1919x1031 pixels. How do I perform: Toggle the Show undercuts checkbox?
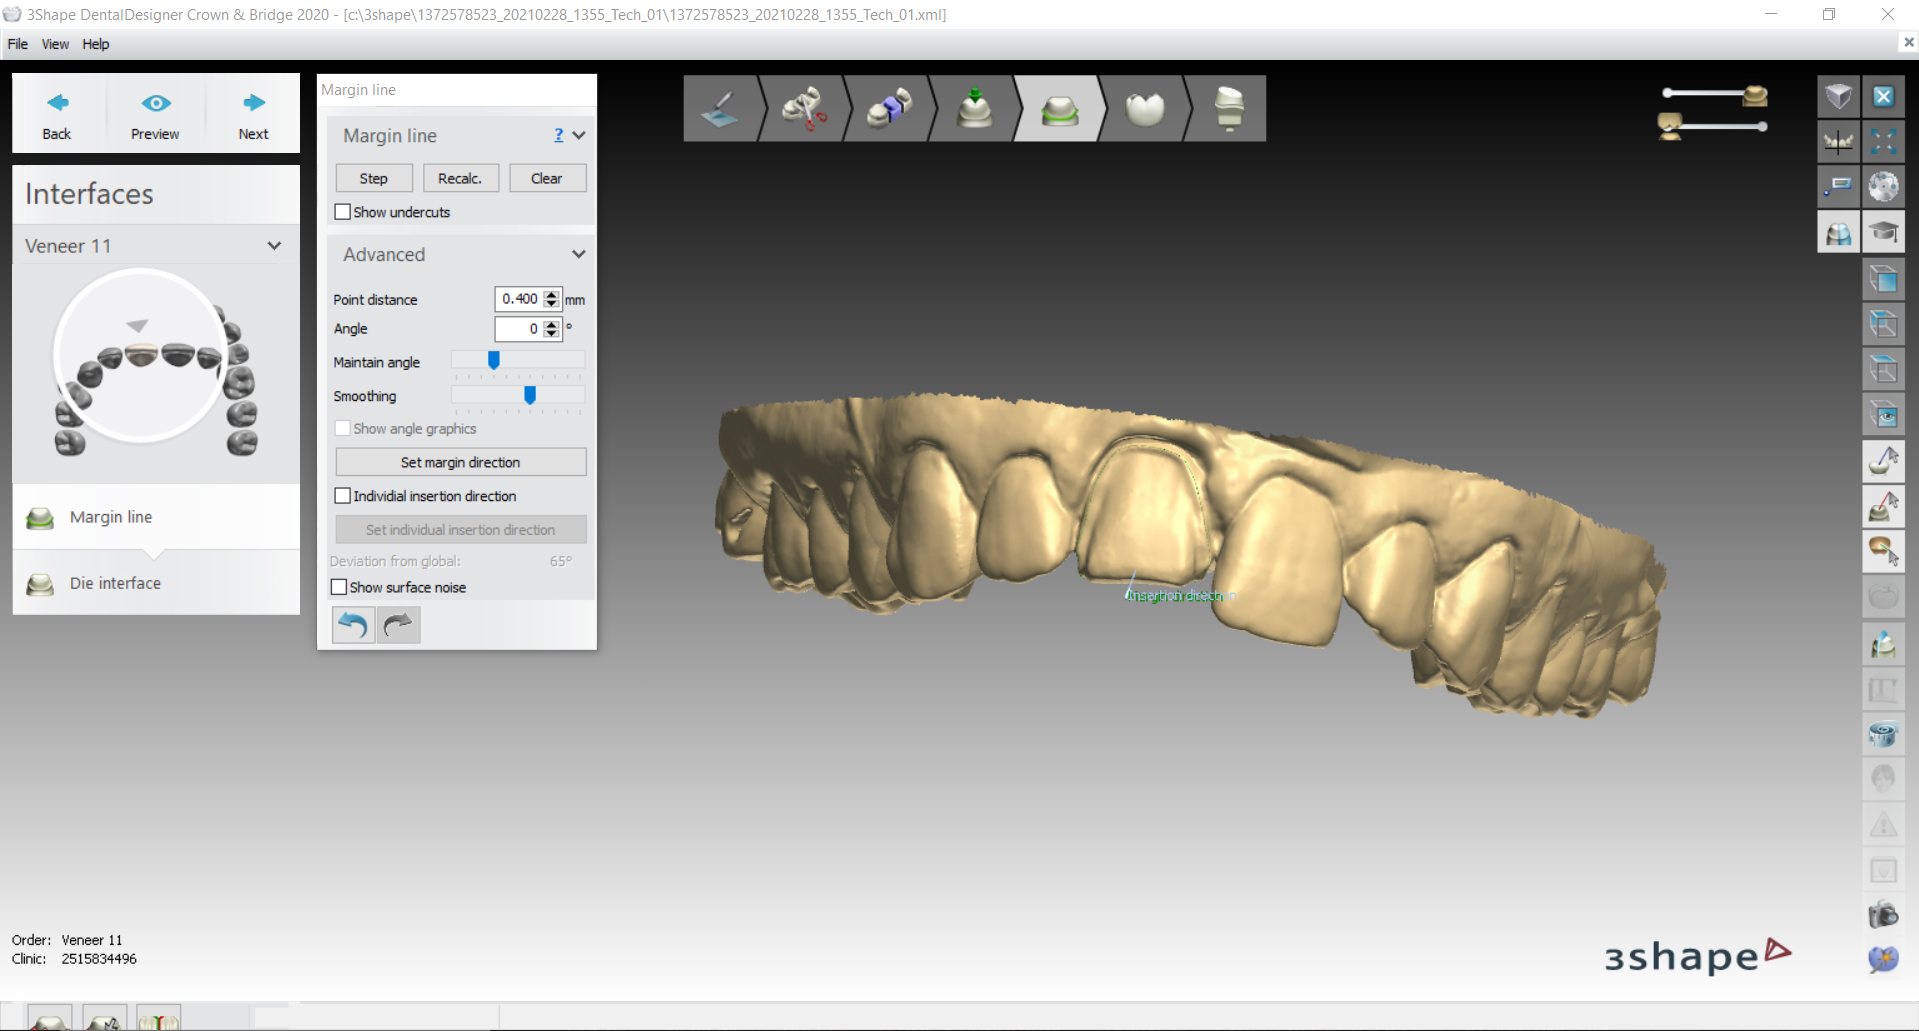[342, 212]
